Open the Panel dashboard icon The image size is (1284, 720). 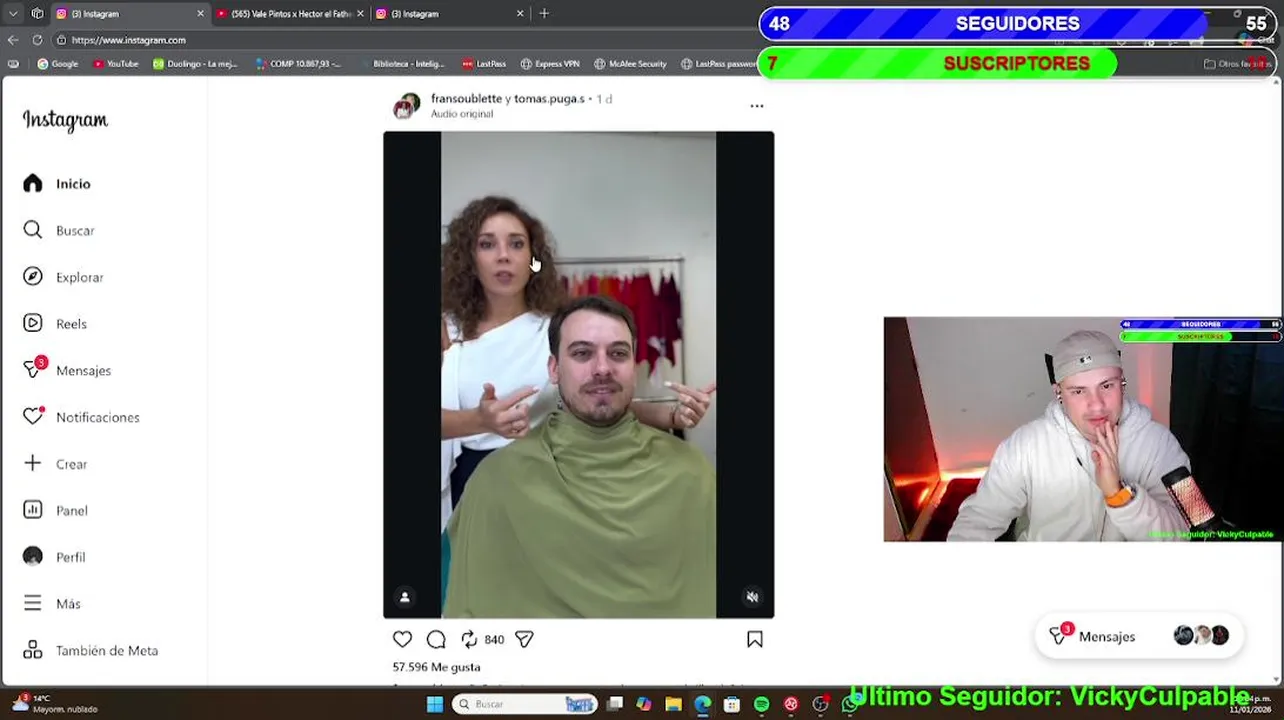[33, 510]
